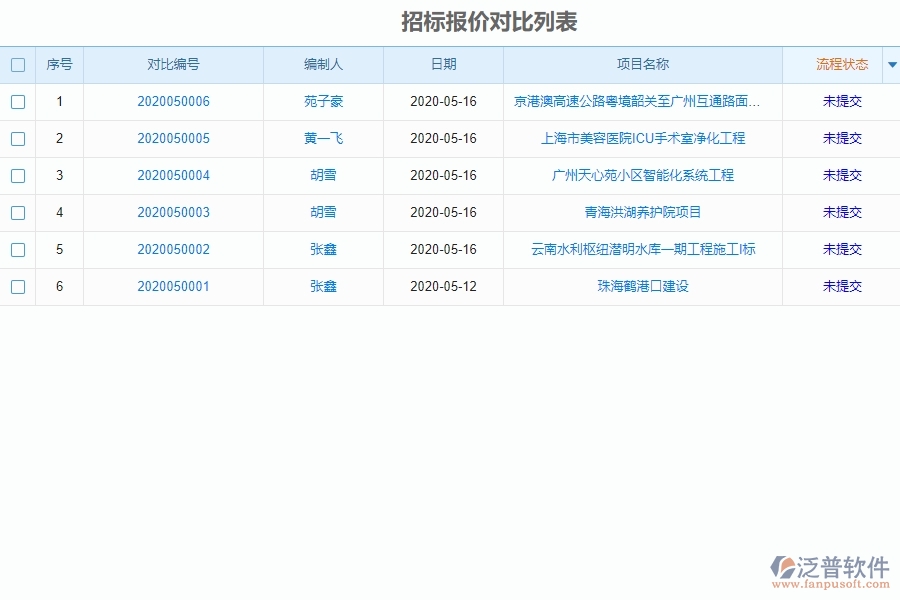Toggle the select-all checkbox in table header
Viewport: 900px width, 600px height.
[x=18, y=64]
